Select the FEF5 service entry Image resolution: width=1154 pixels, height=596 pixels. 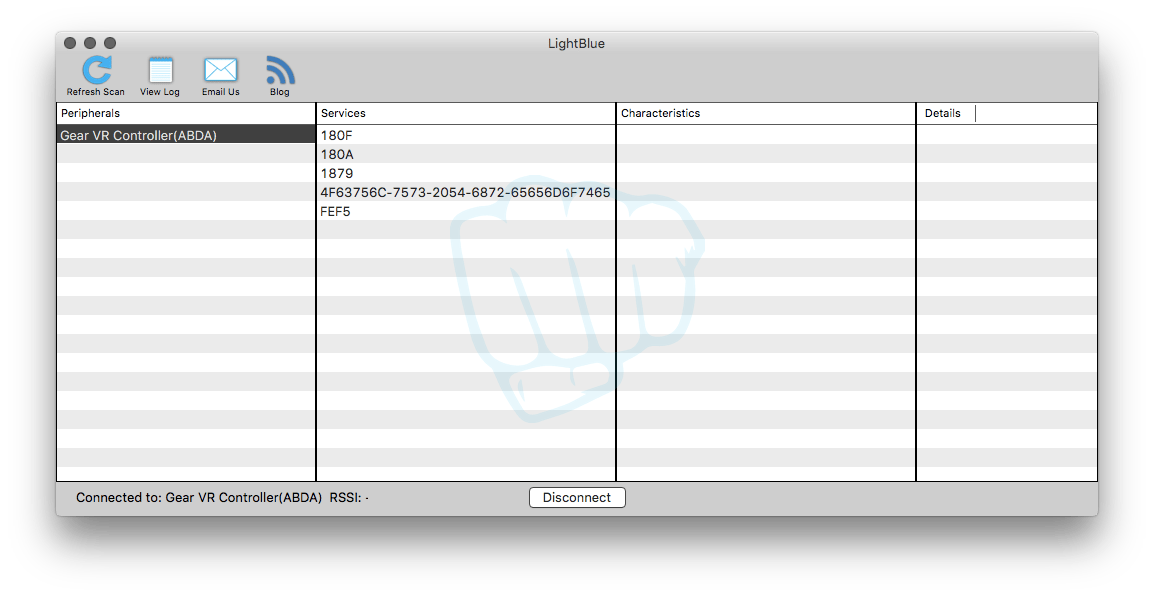point(336,211)
